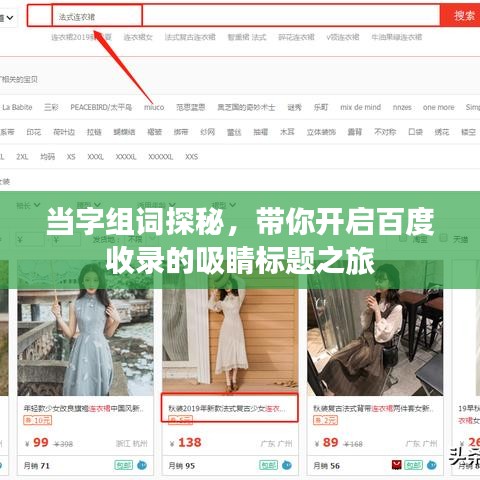Click the 2元 coupon badge
Image resolution: width=480 pixels, height=480 pixels.
tap(325, 420)
